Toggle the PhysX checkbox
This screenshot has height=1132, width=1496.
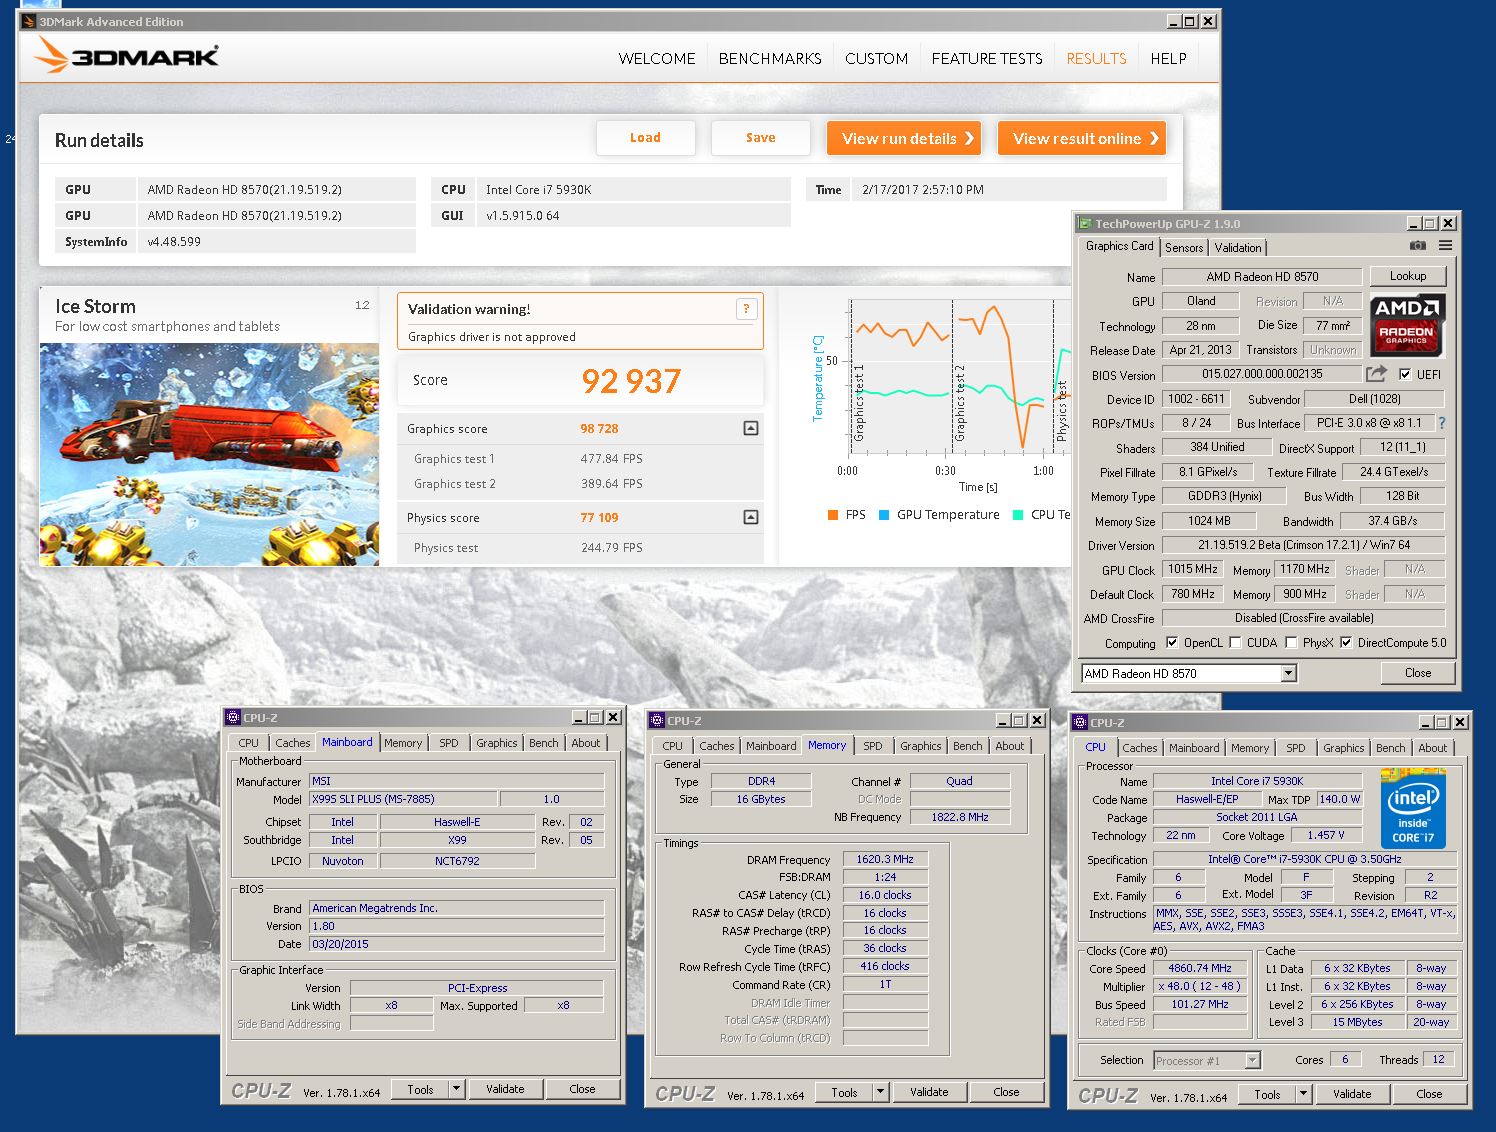(x=1291, y=643)
